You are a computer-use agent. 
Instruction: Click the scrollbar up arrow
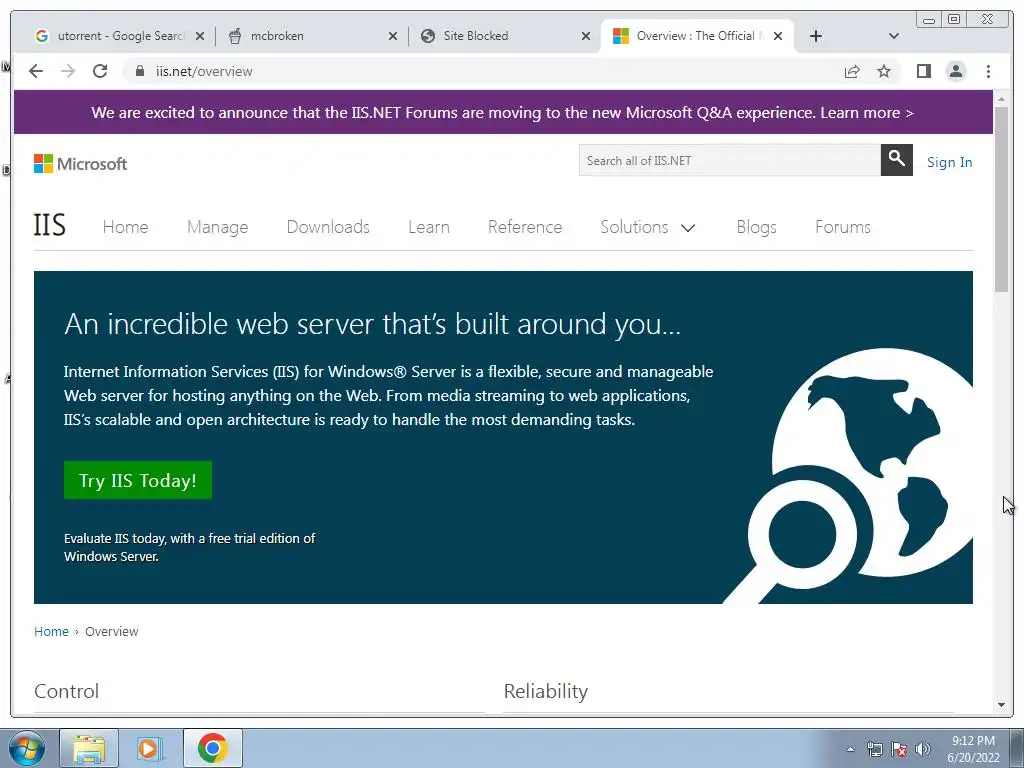point(1001,99)
